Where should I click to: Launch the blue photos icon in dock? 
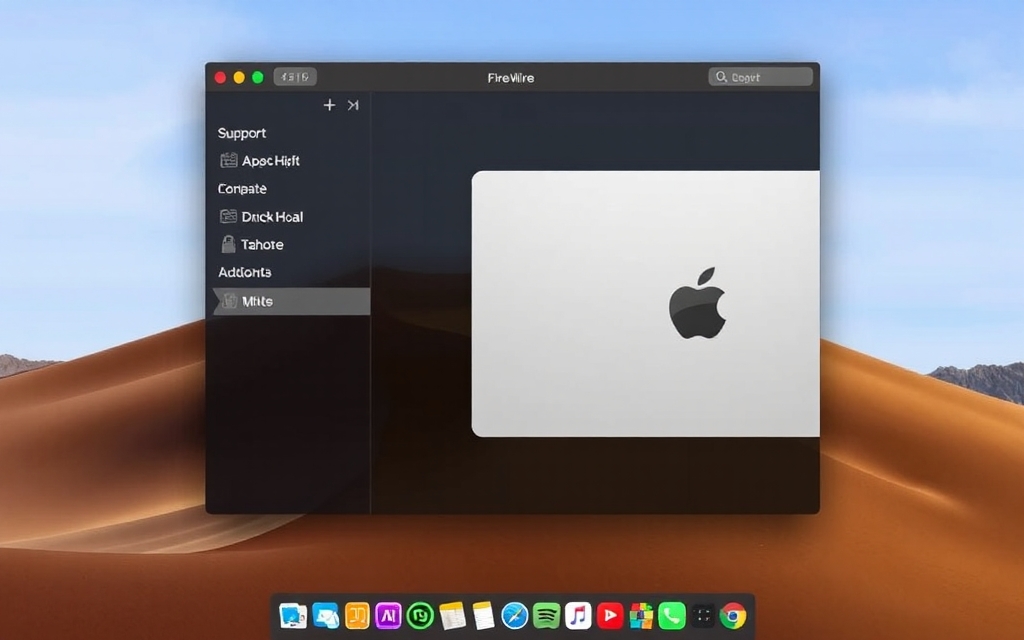tap(325, 616)
